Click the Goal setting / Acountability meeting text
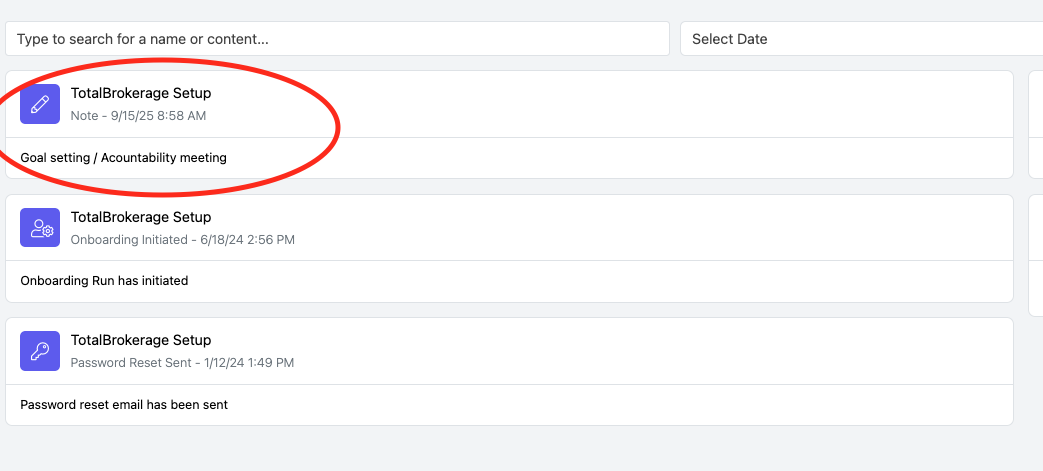The height and width of the screenshot is (471, 1043). coord(124,158)
